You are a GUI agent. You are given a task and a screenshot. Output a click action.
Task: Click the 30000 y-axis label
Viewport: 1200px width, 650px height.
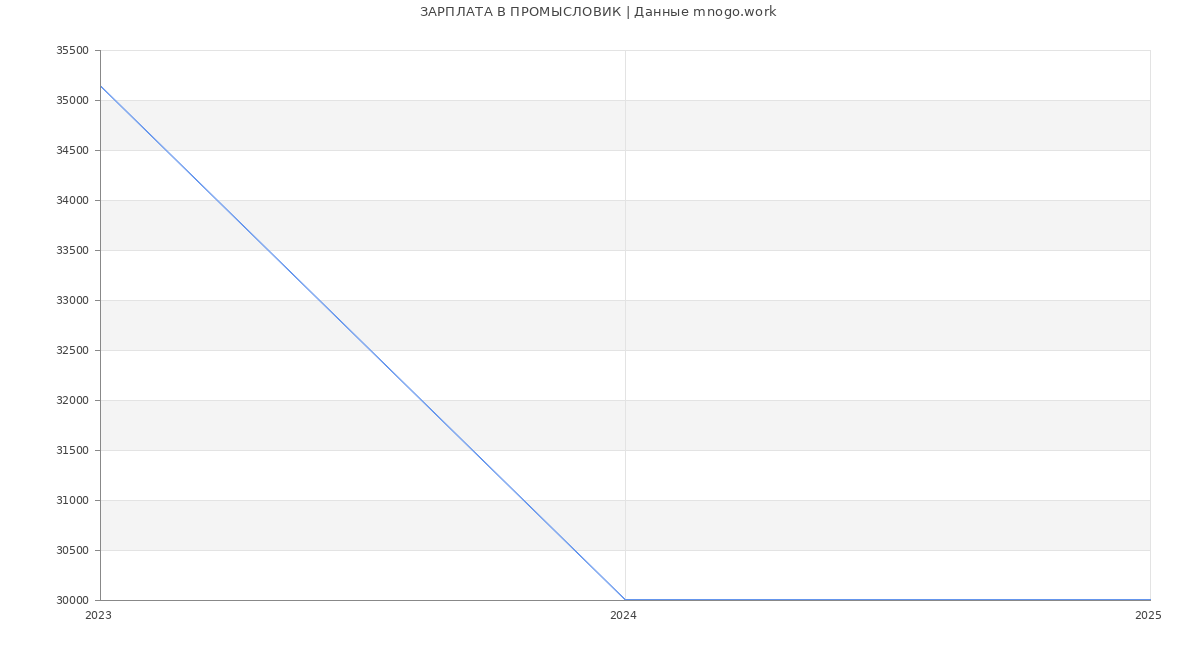[72, 601]
